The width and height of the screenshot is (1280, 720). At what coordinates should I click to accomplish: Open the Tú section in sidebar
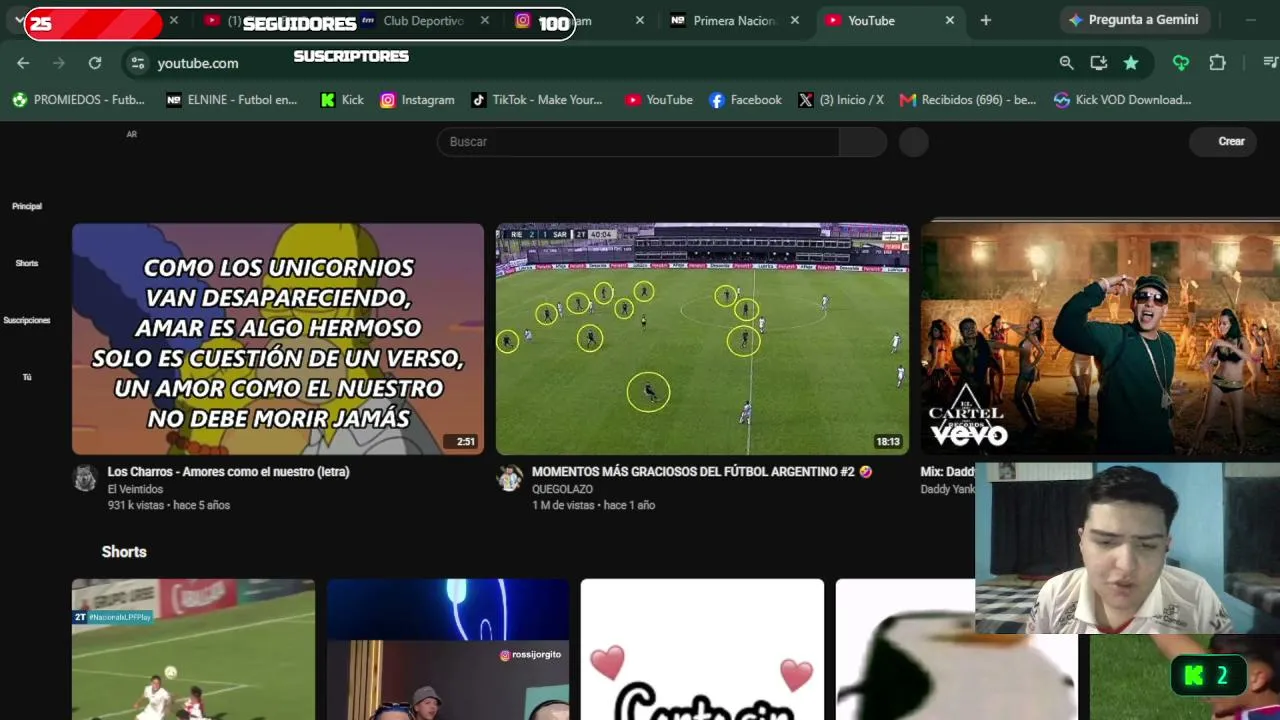[x=27, y=377]
